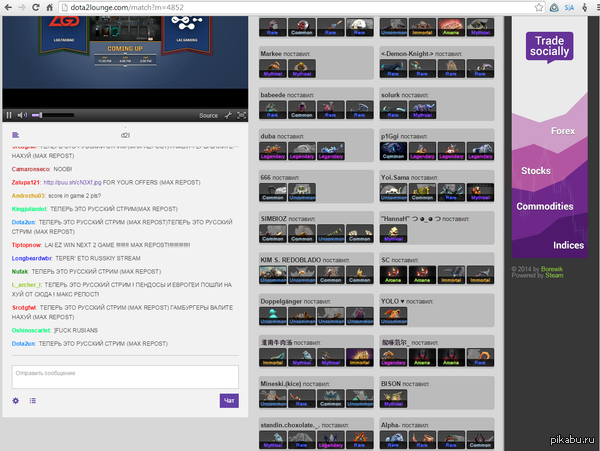The image size is (600, 451).
Task: Click the browser back arrow
Action: 9,7
